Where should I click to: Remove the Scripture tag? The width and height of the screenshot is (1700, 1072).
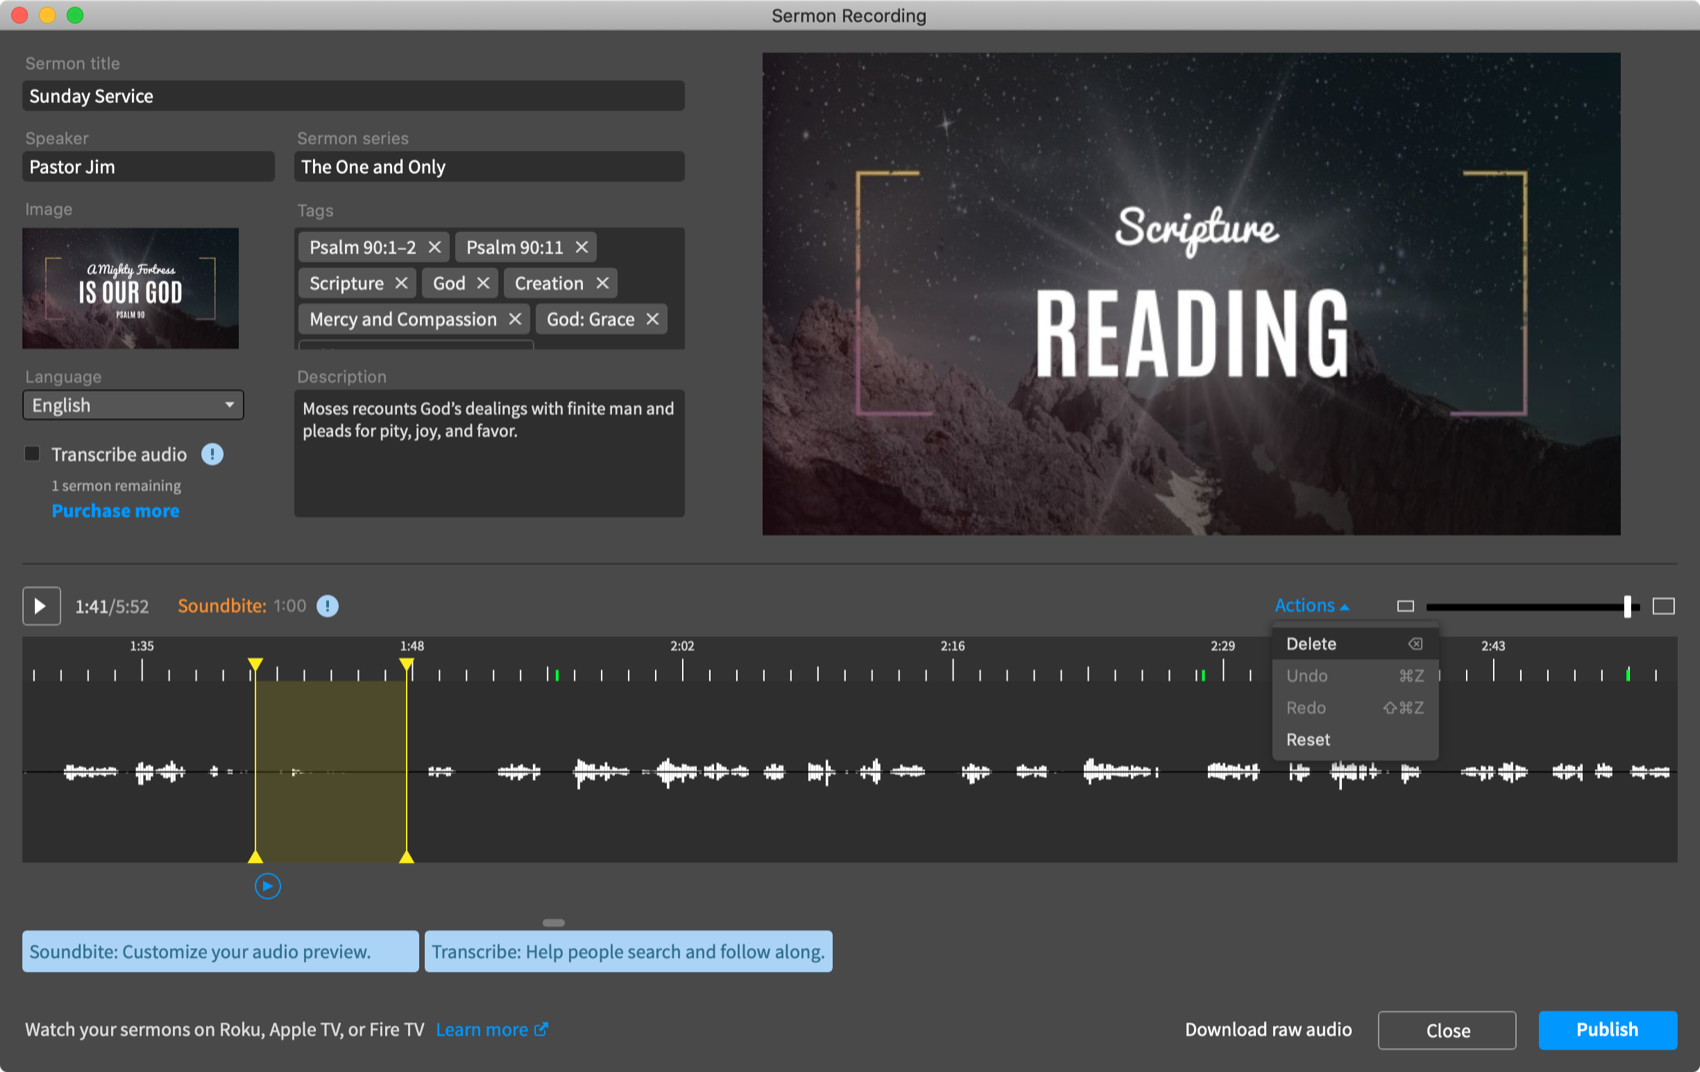401,283
